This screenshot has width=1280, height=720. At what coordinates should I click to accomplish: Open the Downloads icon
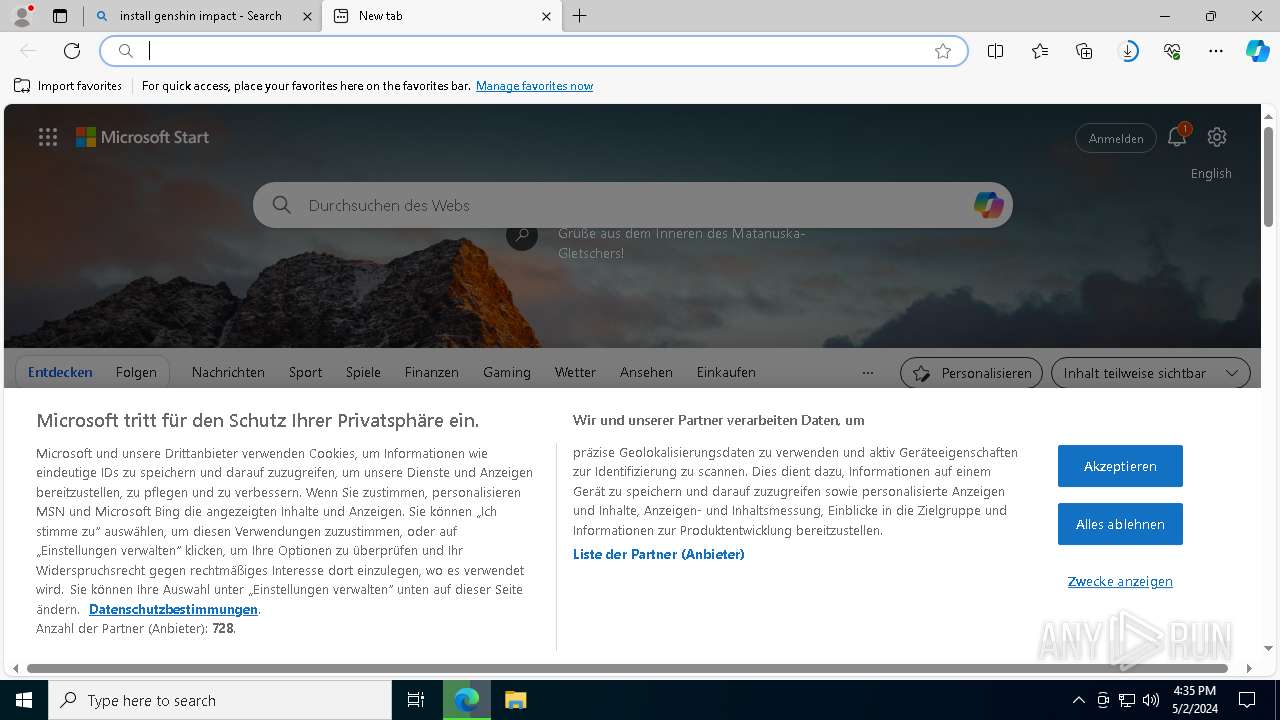click(x=1128, y=51)
